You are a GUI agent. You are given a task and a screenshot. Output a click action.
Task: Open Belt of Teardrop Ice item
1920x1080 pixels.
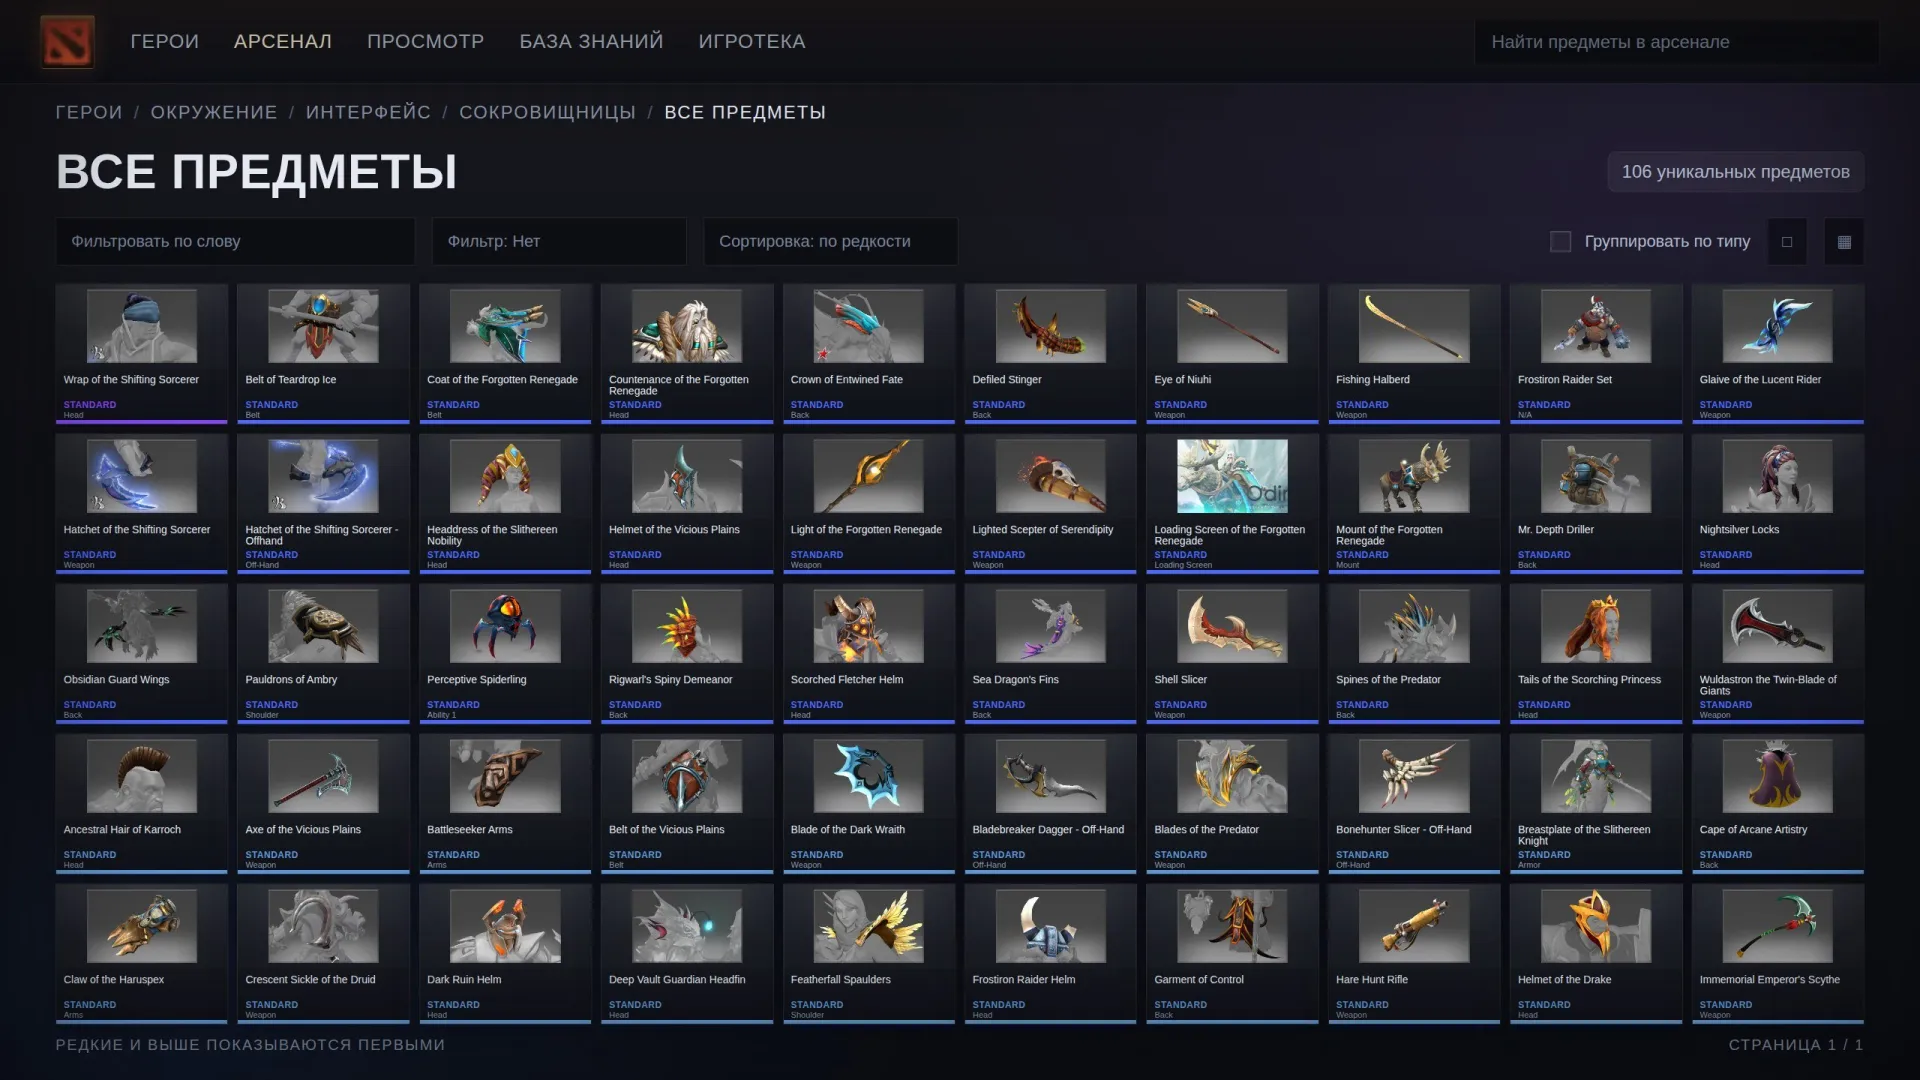click(x=323, y=354)
